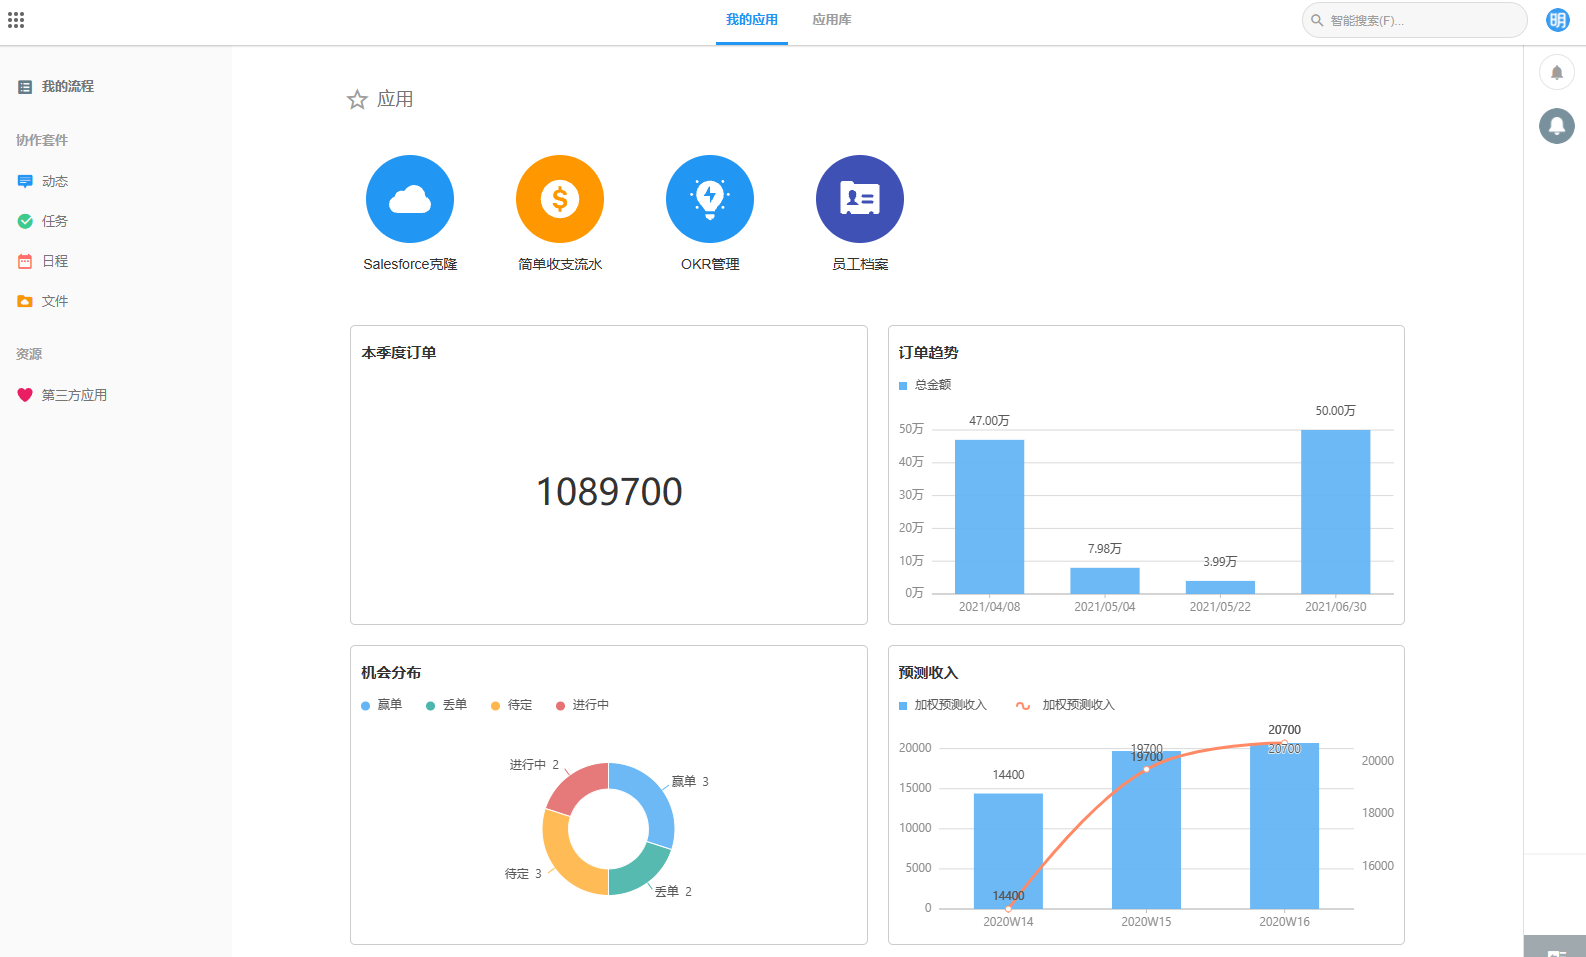
Task: Open the user avatar 明
Action: pos(1557,20)
